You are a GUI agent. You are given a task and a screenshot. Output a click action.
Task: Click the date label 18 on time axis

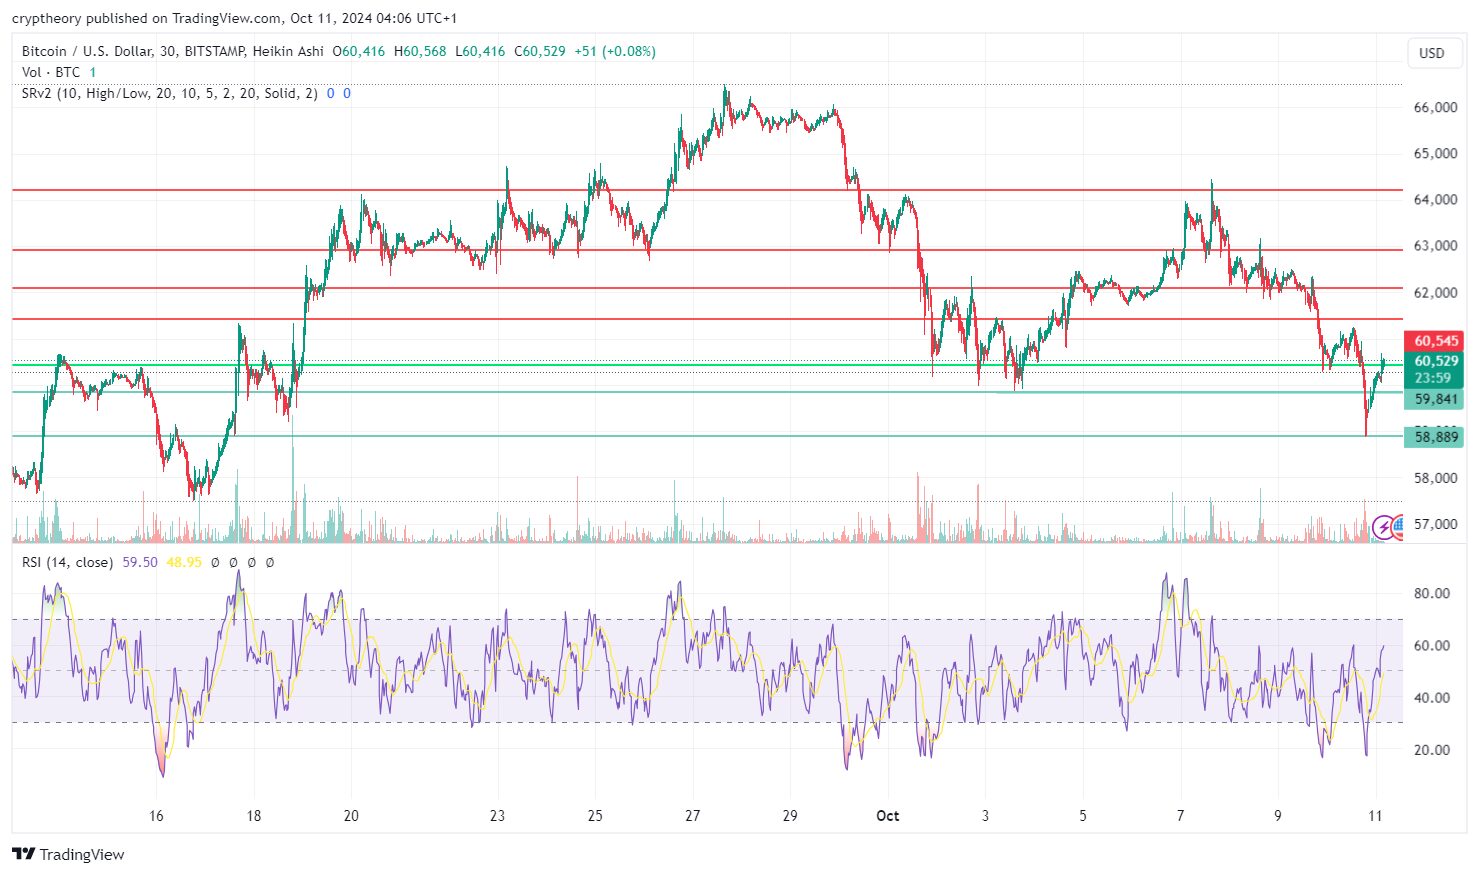pos(254,816)
